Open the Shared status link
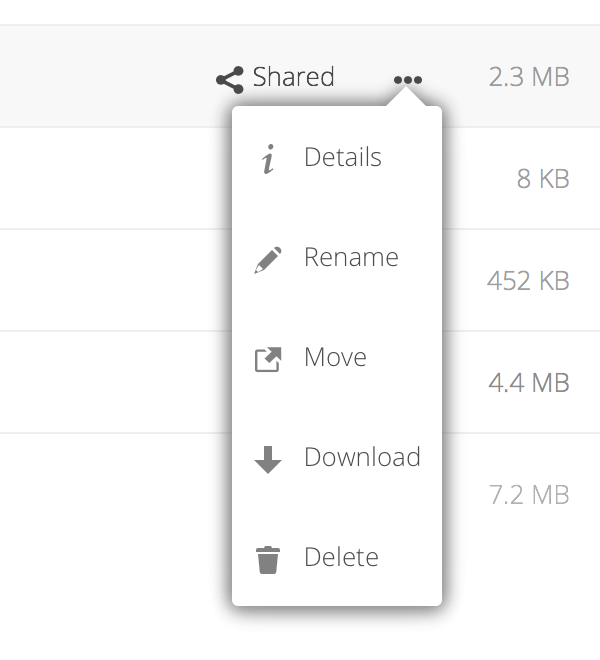600x660 pixels. (293, 78)
